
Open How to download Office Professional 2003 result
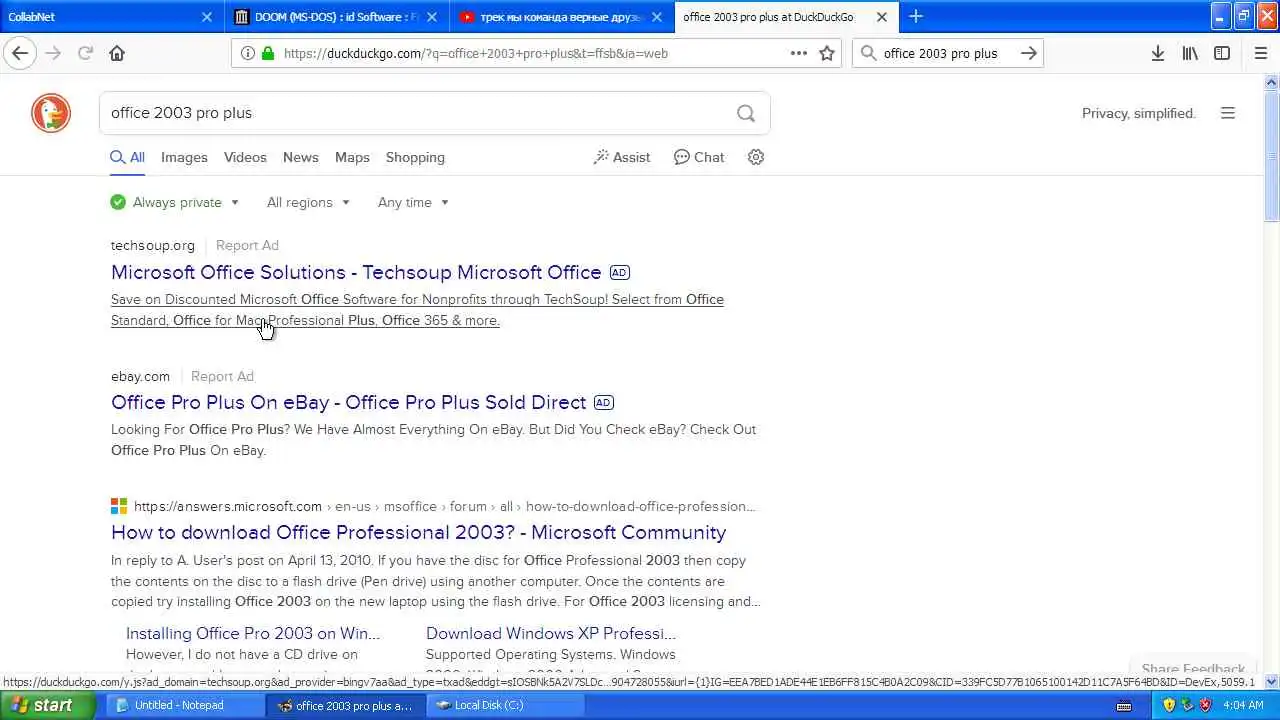[418, 532]
